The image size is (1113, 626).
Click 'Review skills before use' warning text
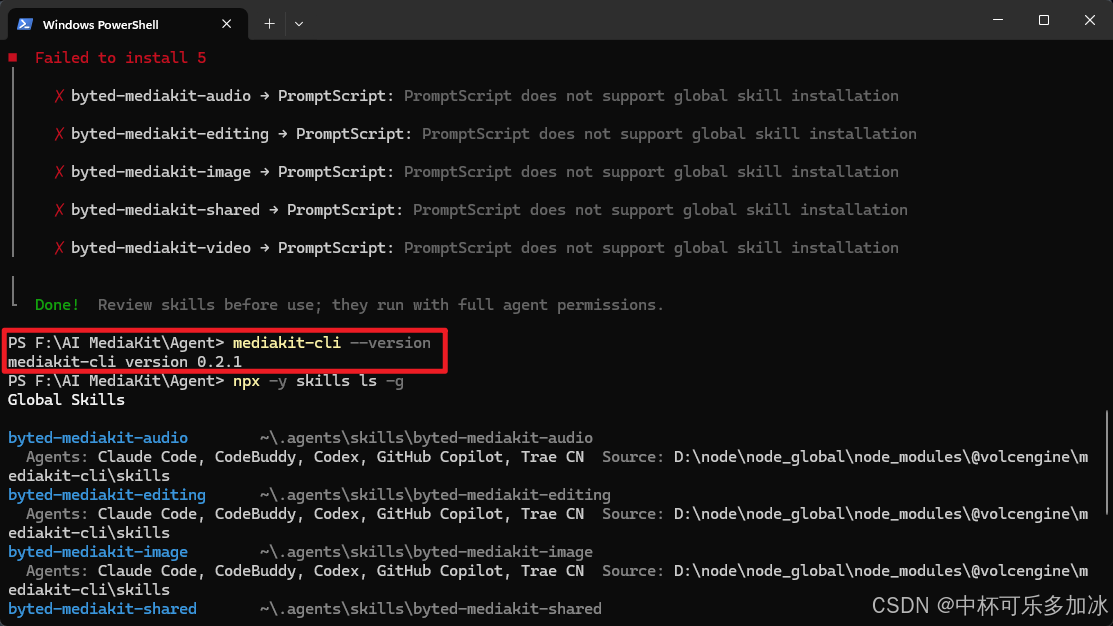pyautogui.click(x=380, y=305)
